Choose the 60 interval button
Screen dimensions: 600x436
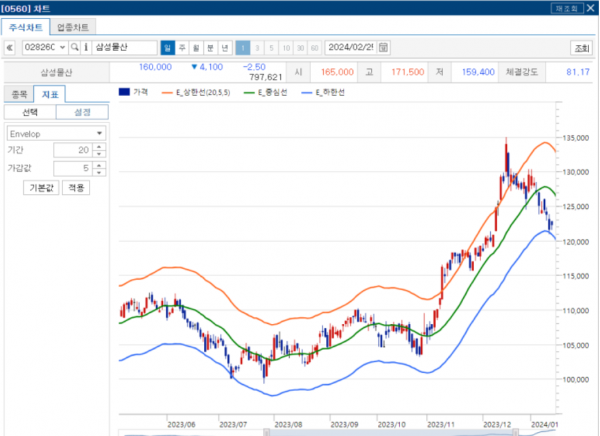tap(315, 48)
